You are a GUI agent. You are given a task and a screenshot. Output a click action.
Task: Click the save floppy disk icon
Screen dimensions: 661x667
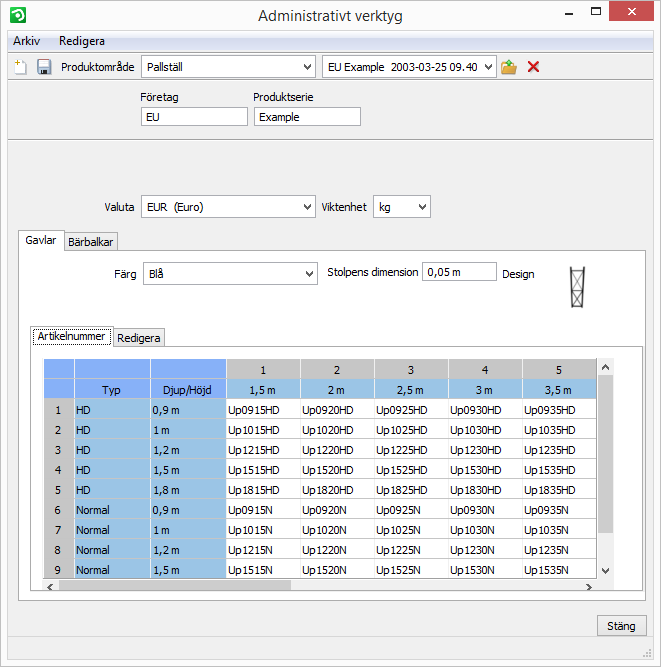click(44, 67)
